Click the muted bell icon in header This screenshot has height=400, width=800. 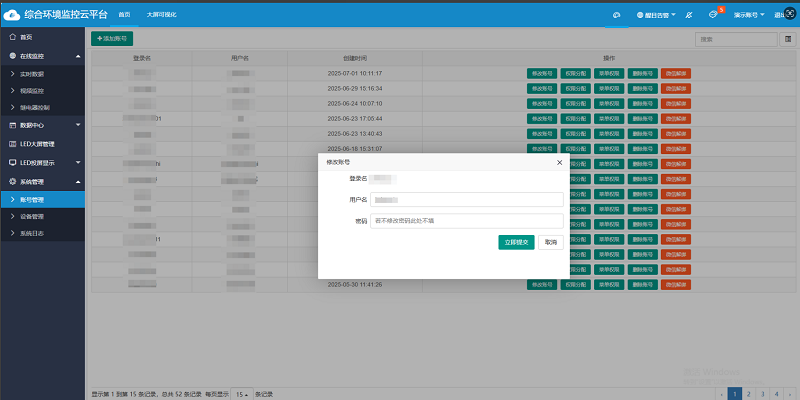(689, 15)
